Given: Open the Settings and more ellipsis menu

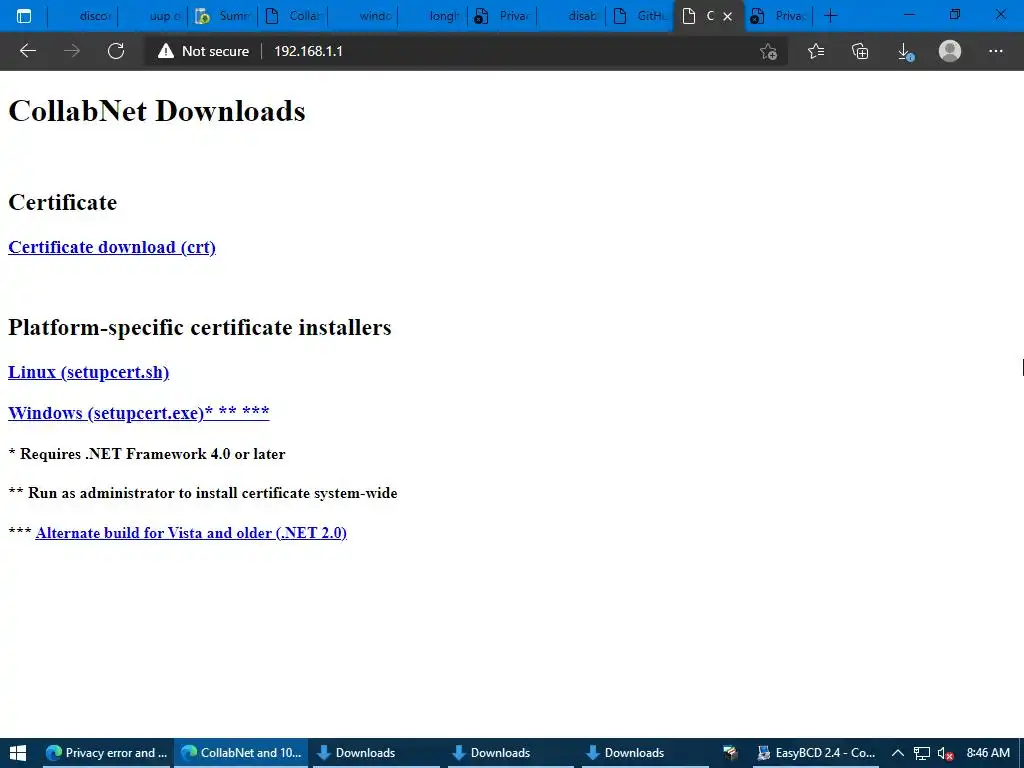Looking at the screenshot, I should [x=995, y=51].
